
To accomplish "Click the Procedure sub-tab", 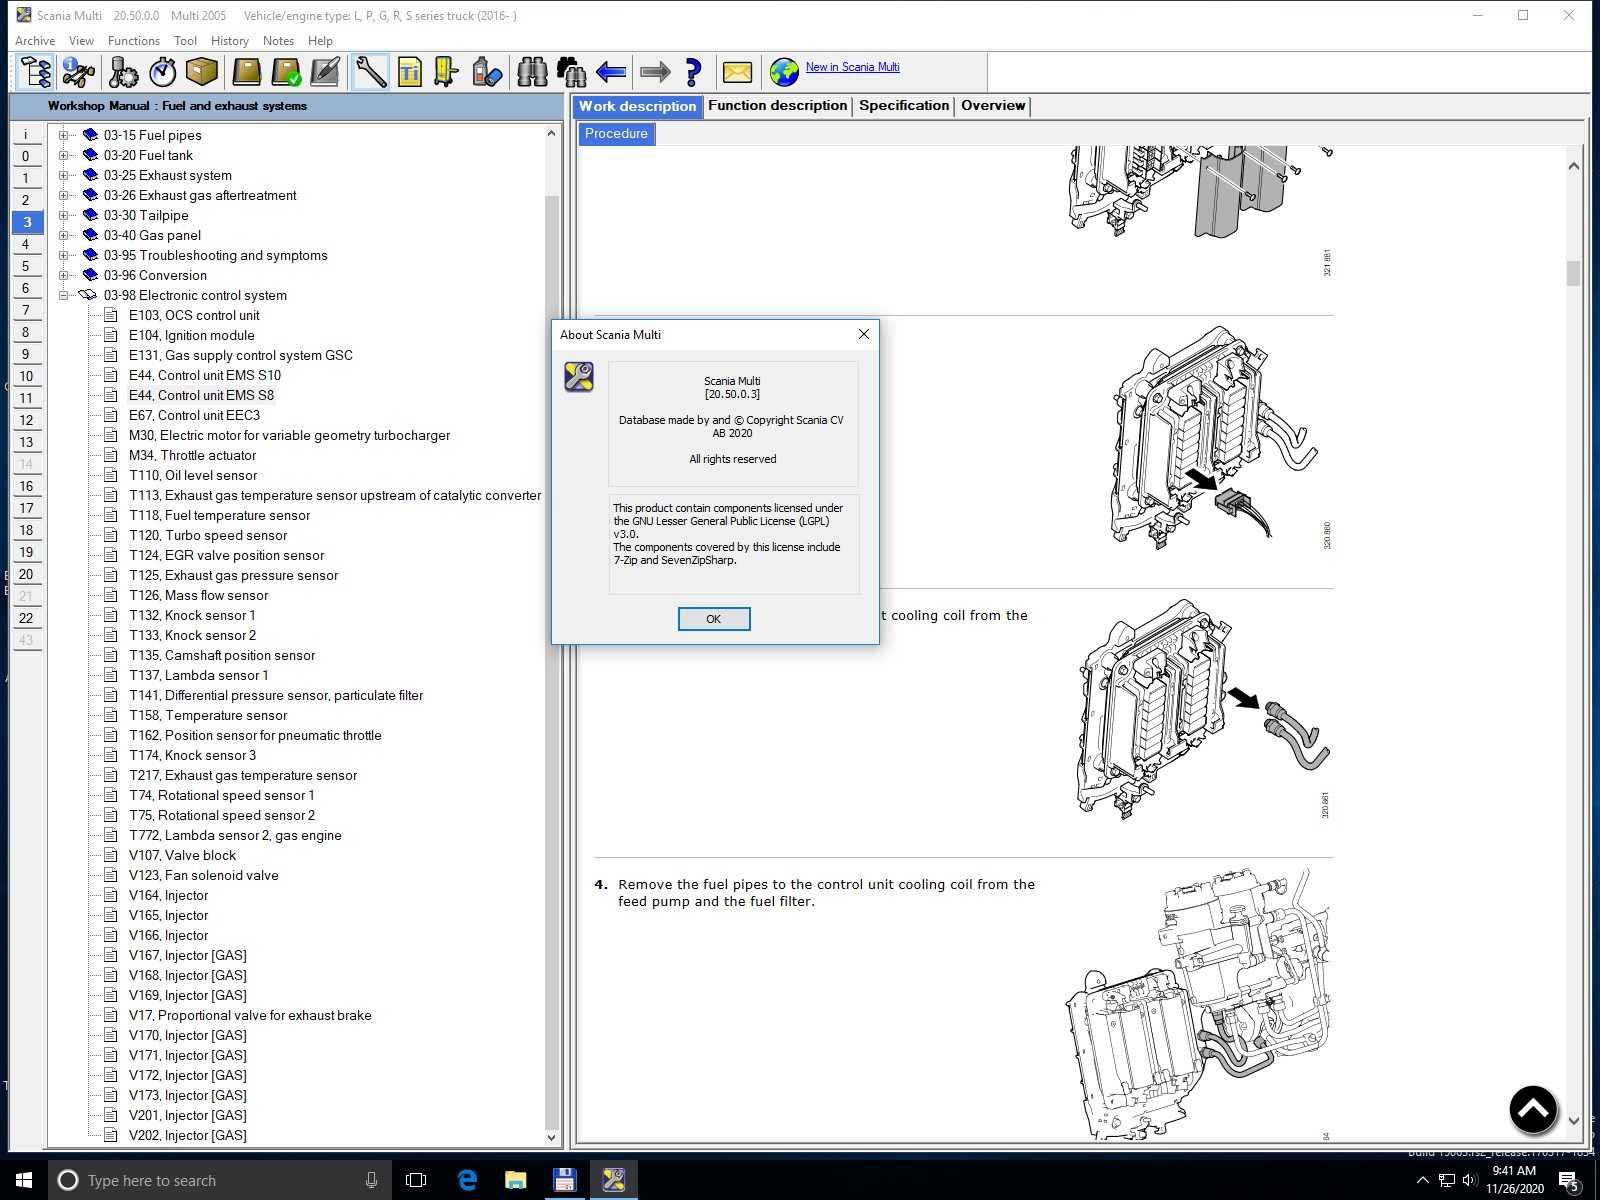I will tap(616, 134).
